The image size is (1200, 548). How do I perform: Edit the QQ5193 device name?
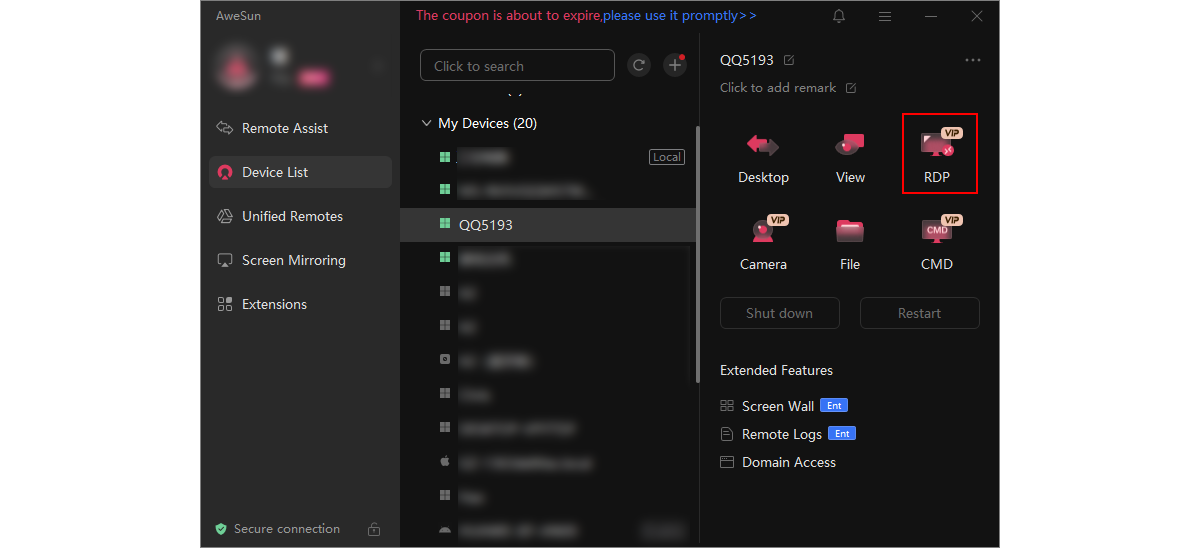pyautogui.click(x=789, y=60)
